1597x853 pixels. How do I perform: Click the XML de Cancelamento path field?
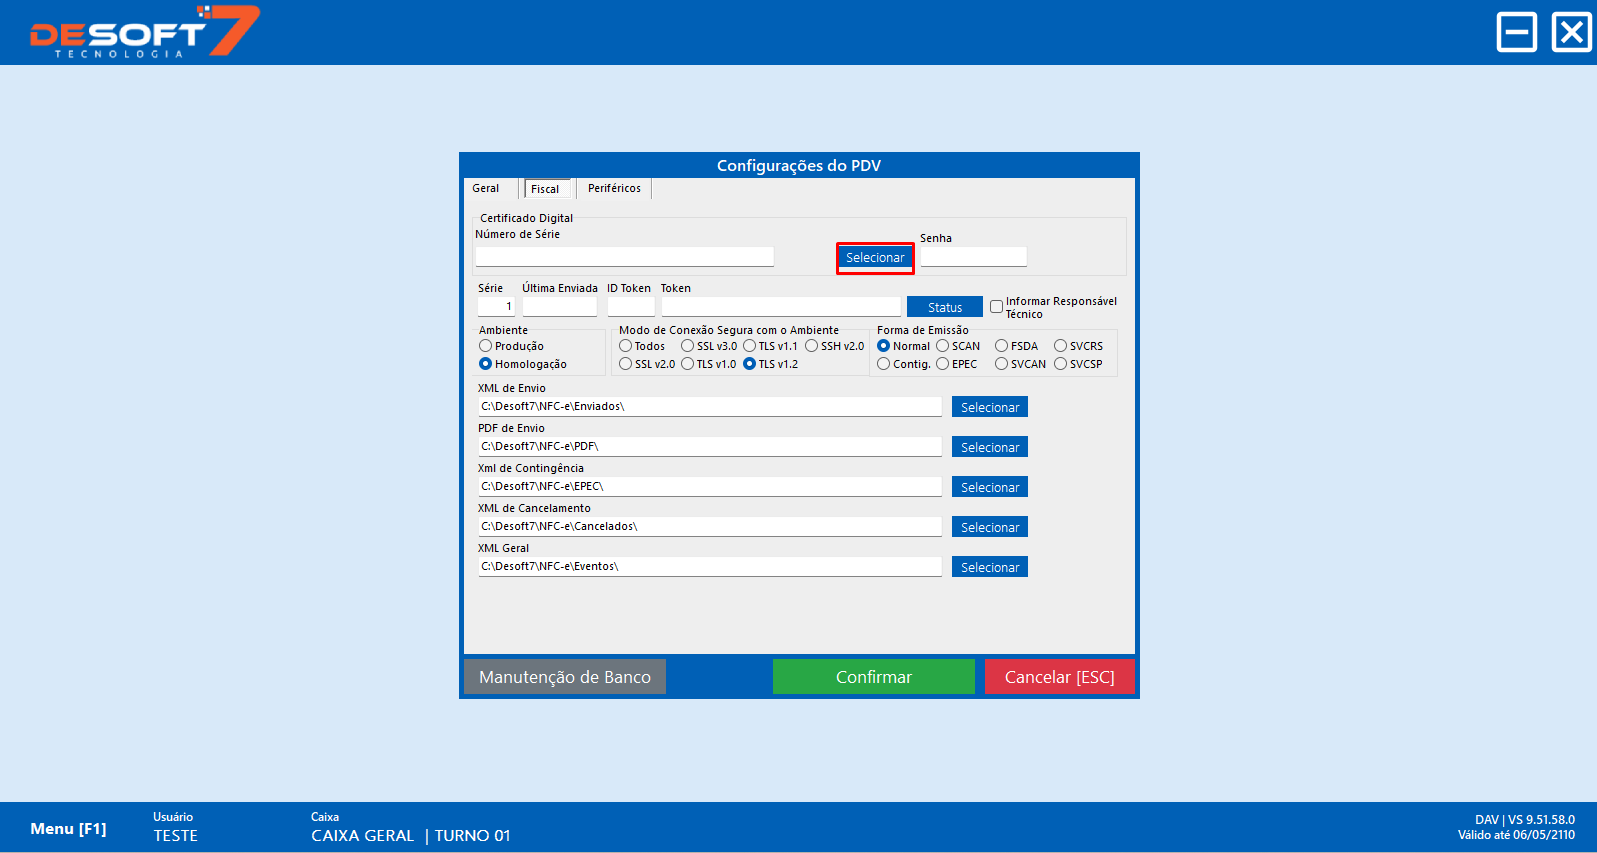(710, 526)
